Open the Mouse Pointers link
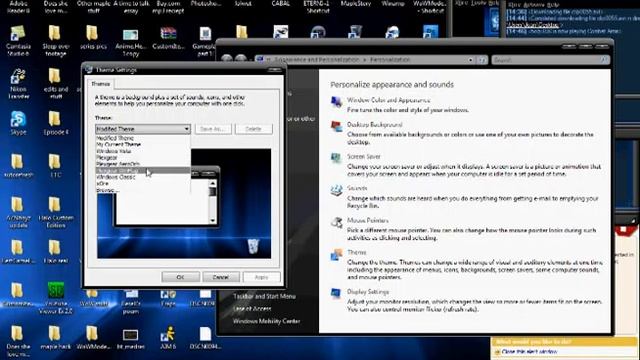Viewport: 640px width, 360px height. (367, 220)
